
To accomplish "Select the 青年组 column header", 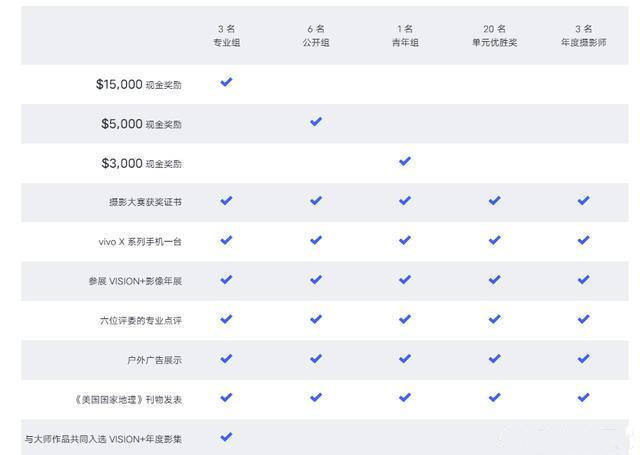I will point(405,36).
